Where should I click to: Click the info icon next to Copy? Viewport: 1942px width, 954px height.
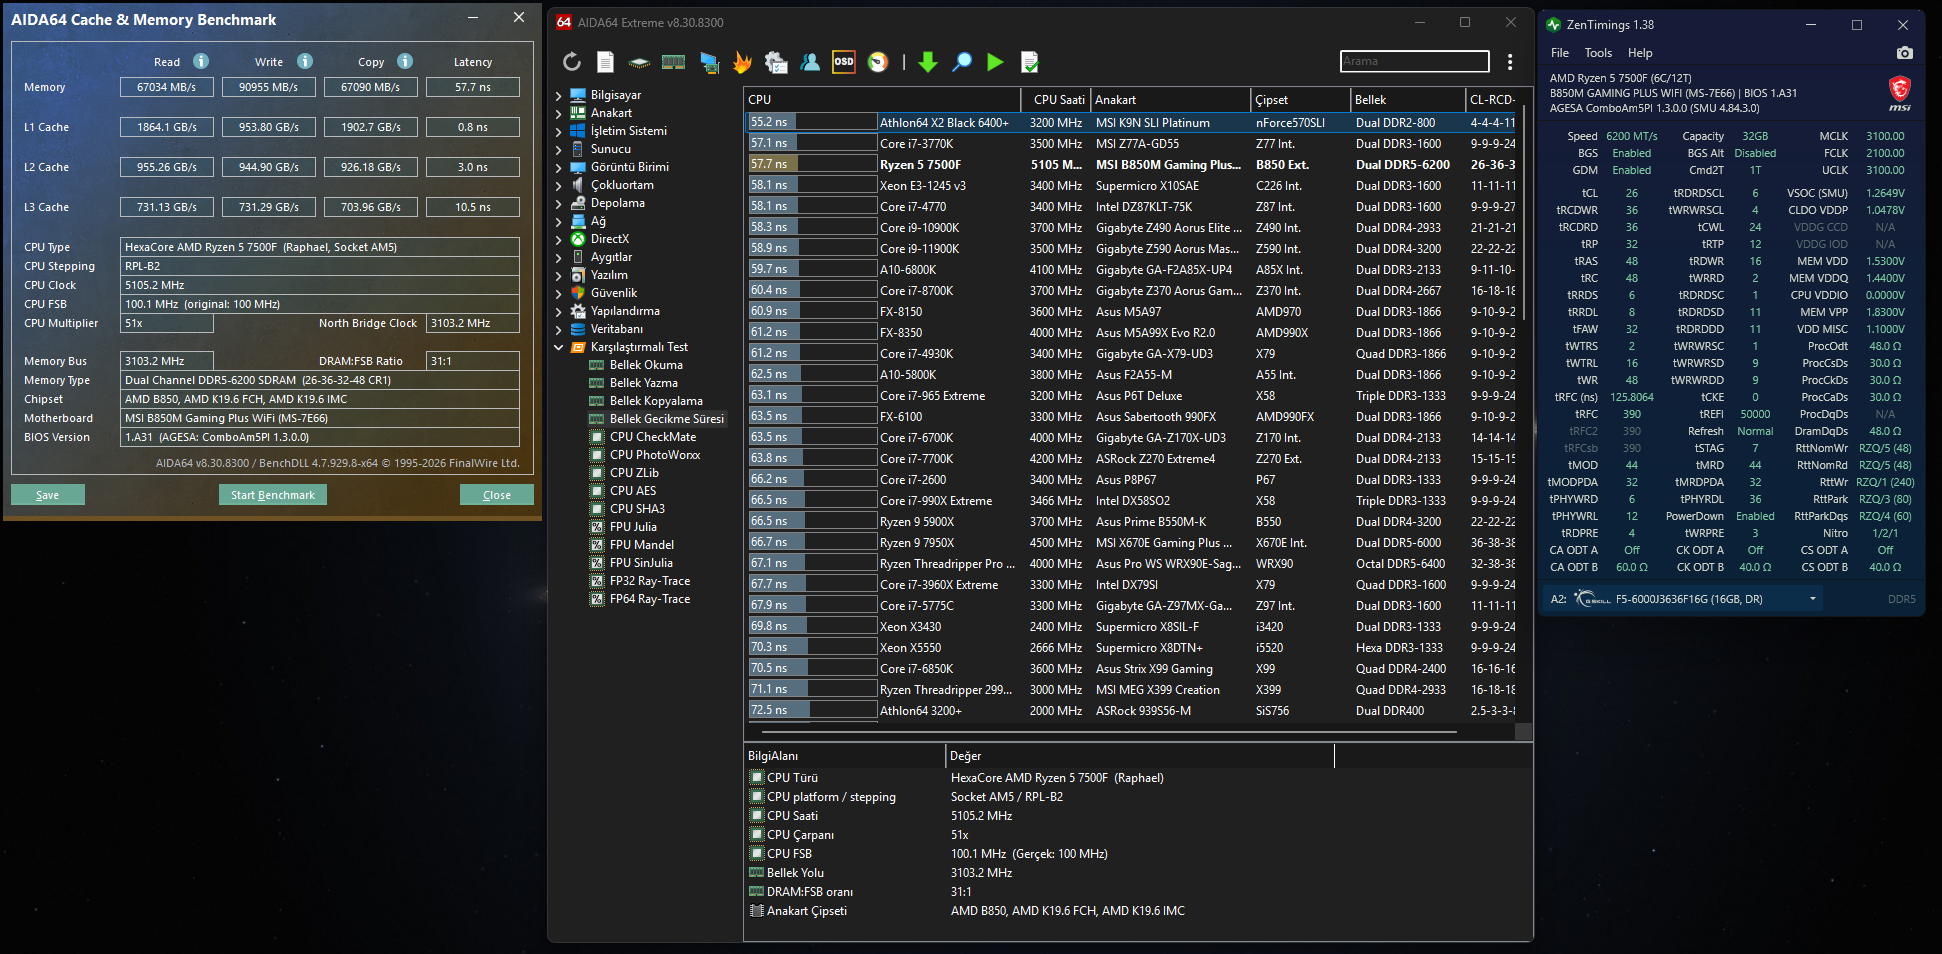tap(405, 61)
